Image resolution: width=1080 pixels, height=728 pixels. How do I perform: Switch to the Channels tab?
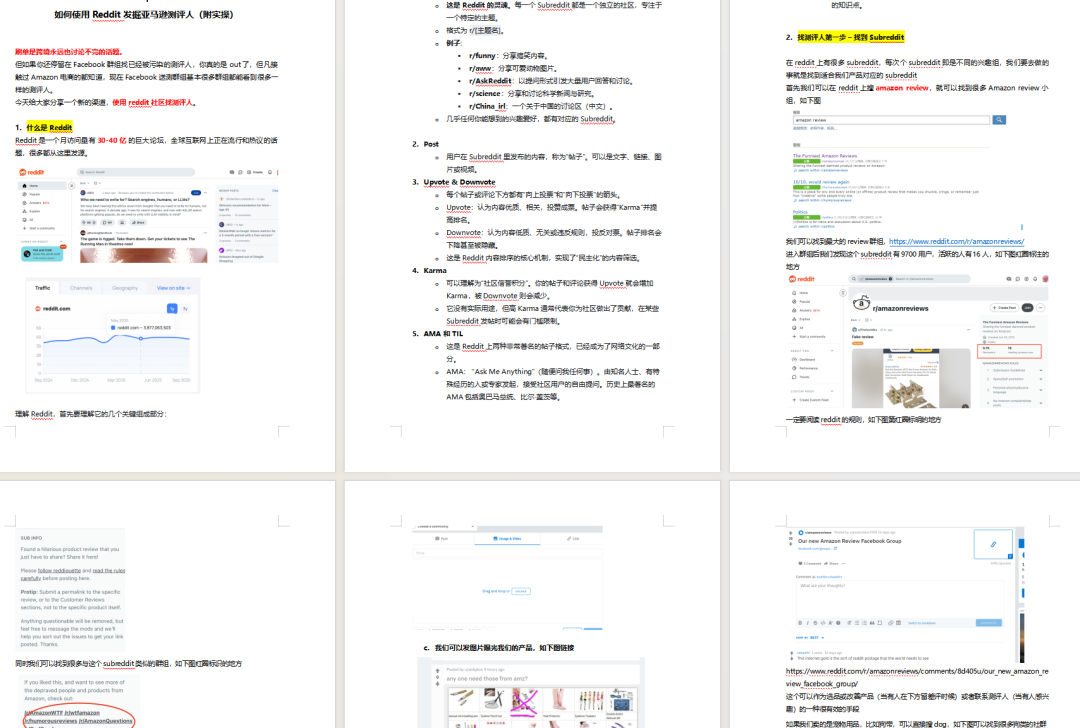[x=81, y=288]
